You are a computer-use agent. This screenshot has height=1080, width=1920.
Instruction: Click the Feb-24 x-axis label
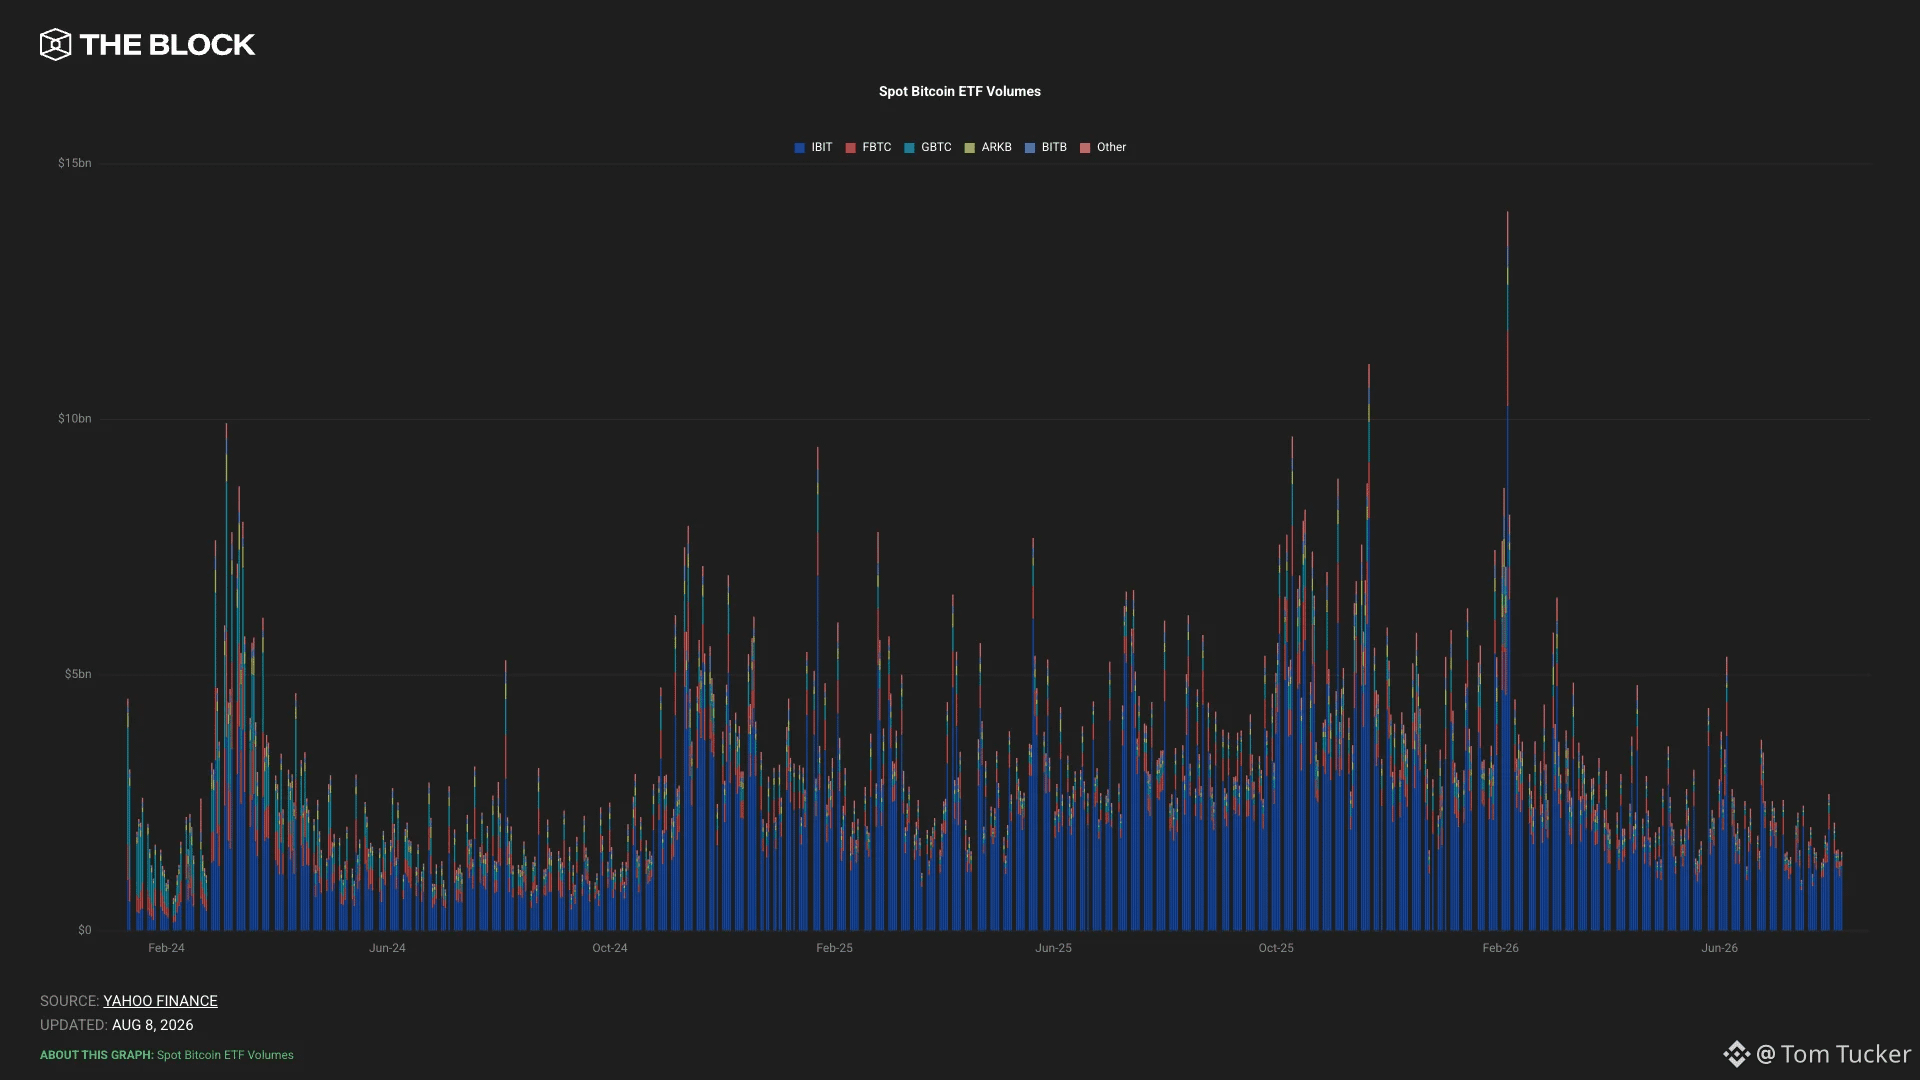(x=166, y=948)
